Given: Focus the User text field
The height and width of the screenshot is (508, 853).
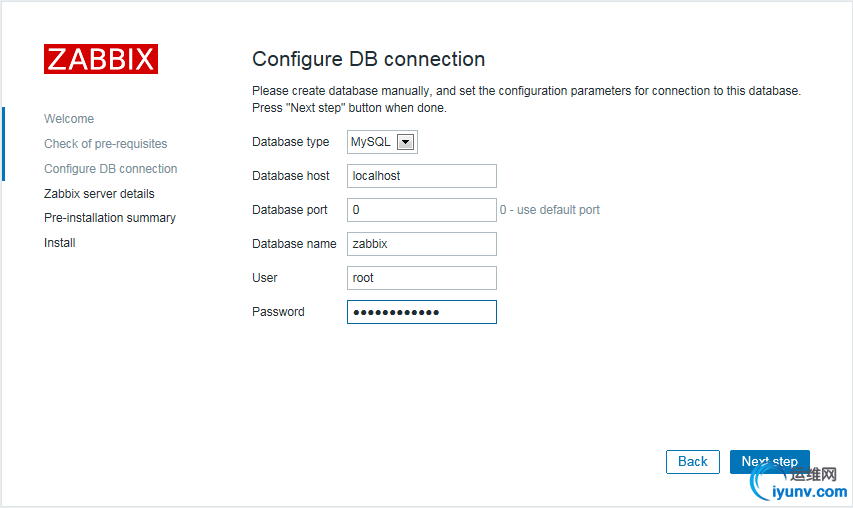Looking at the screenshot, I should [x=421, y=278].
